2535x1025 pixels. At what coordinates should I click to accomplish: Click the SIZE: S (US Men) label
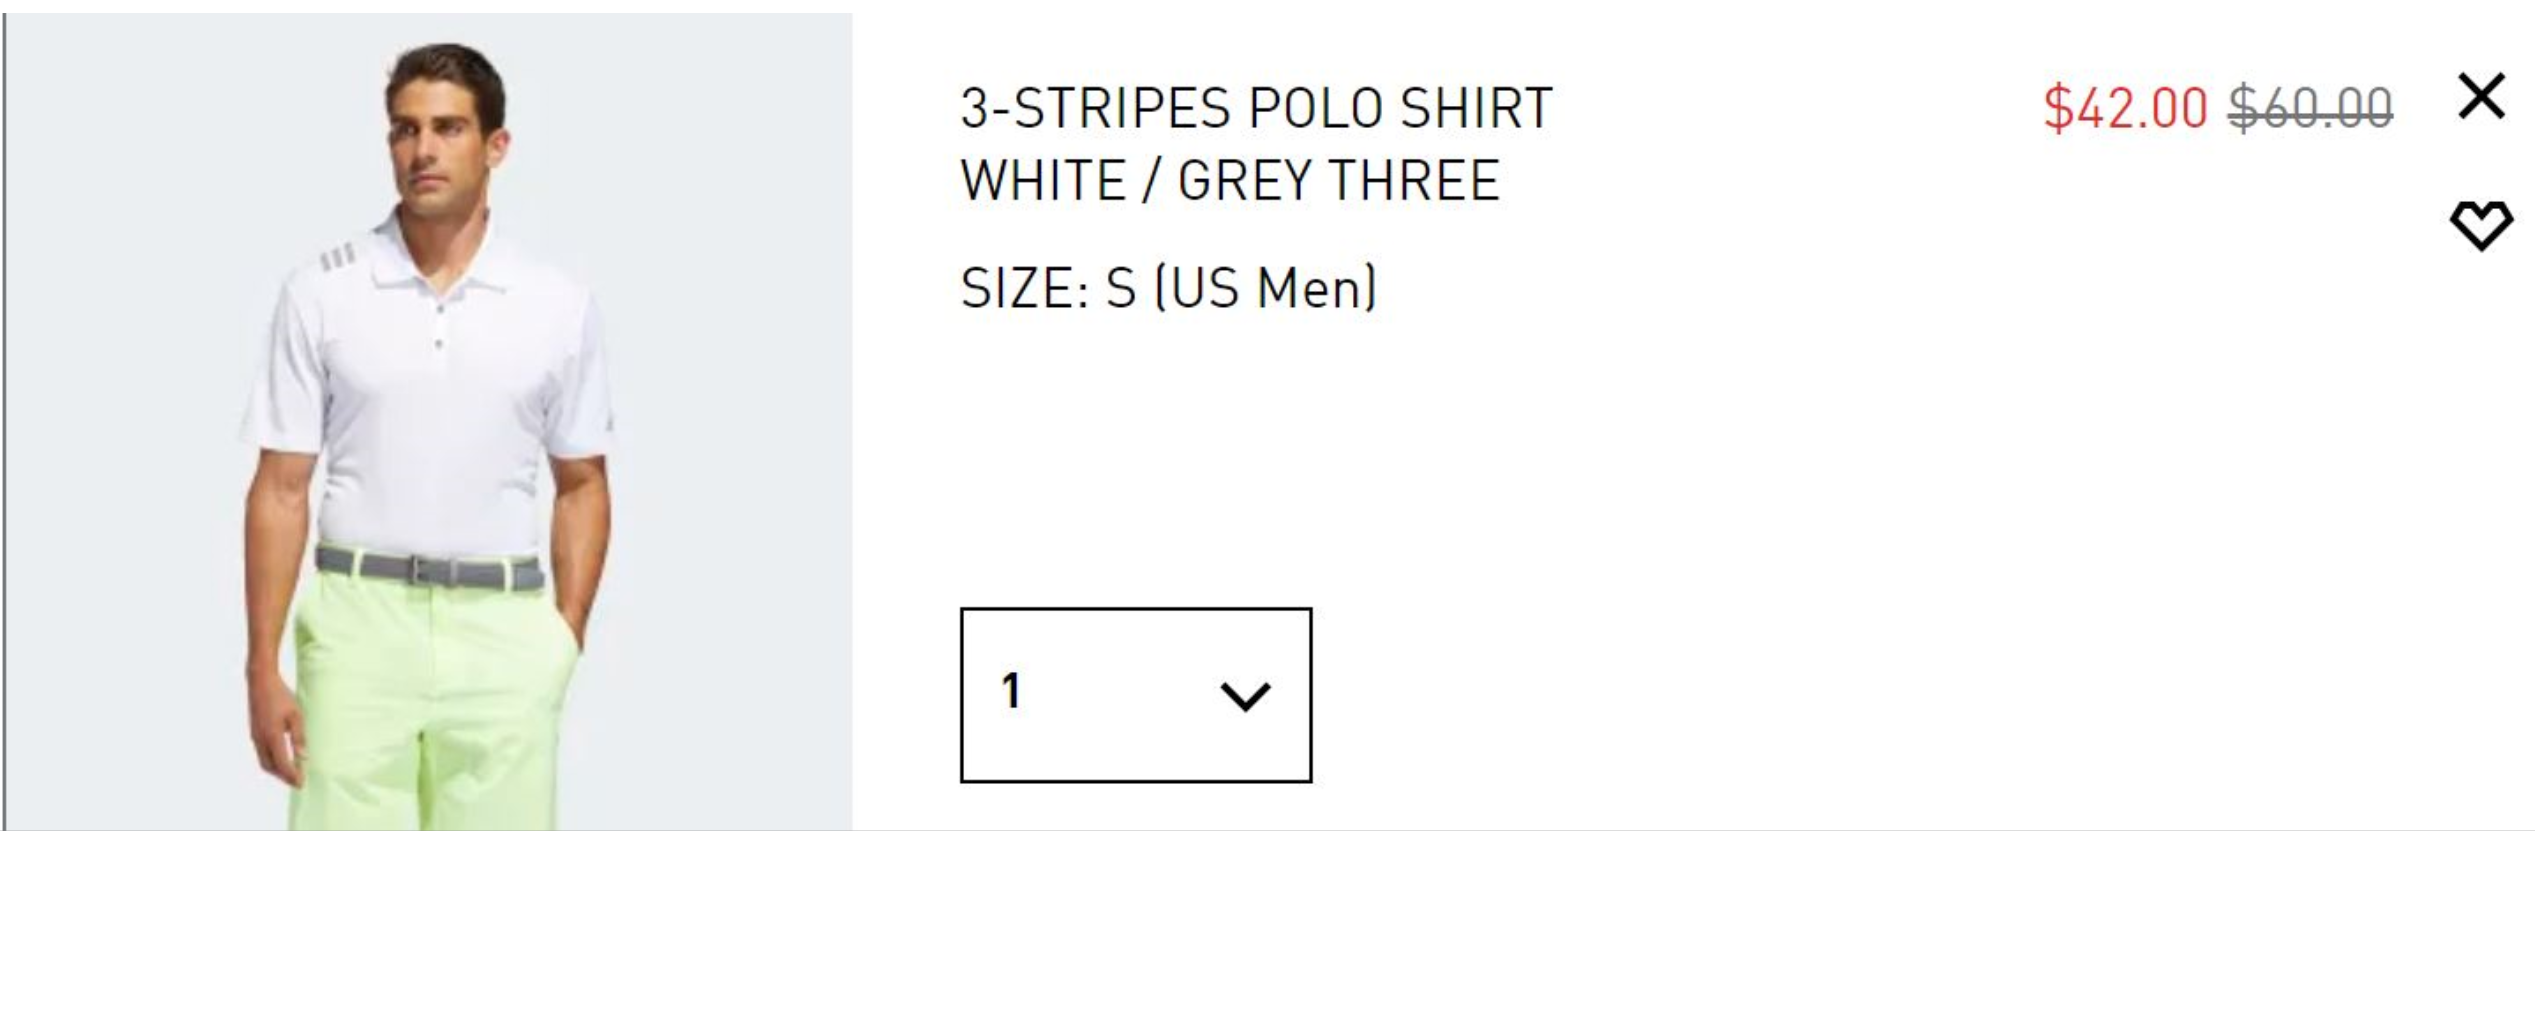[x=1168, y=288]
